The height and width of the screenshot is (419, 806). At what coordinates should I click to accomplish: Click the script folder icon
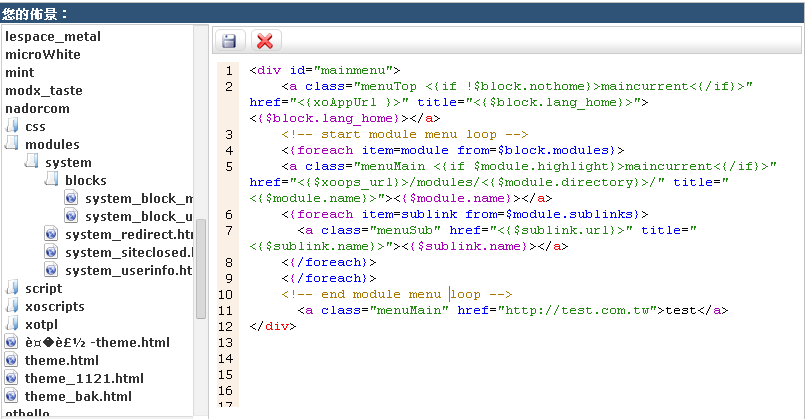click(12, 289)
